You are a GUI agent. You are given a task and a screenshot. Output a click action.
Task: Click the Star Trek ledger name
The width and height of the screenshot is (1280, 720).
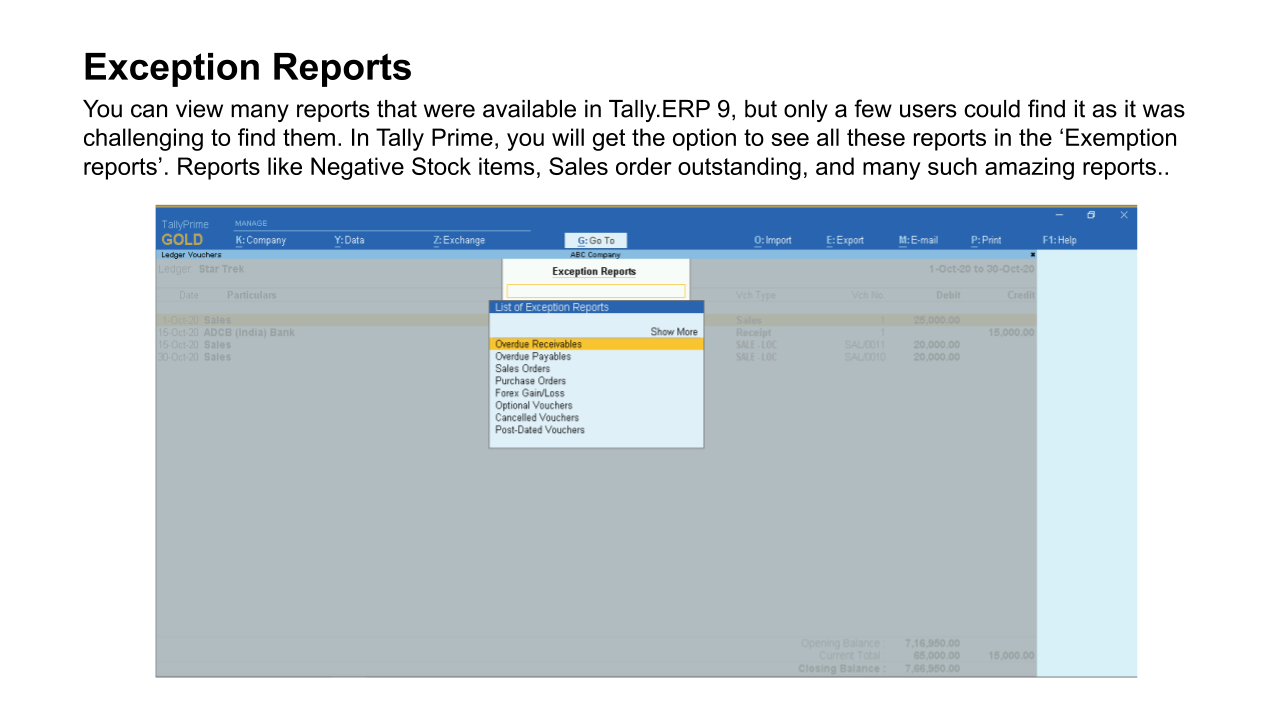pos(222,269)
